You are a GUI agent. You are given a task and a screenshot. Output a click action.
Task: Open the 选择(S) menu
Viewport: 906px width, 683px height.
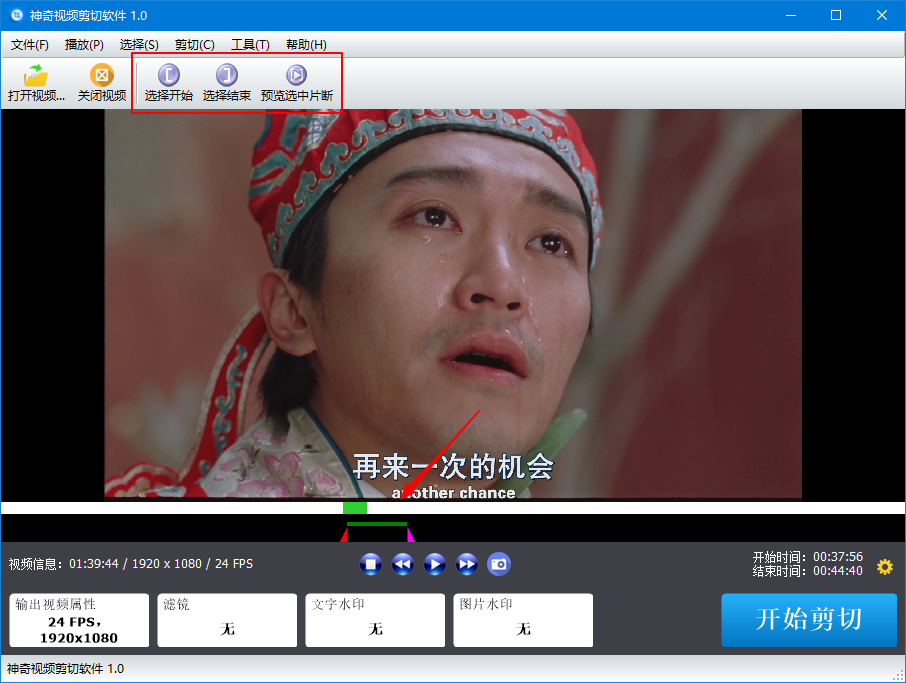click(x=139, y=44)
